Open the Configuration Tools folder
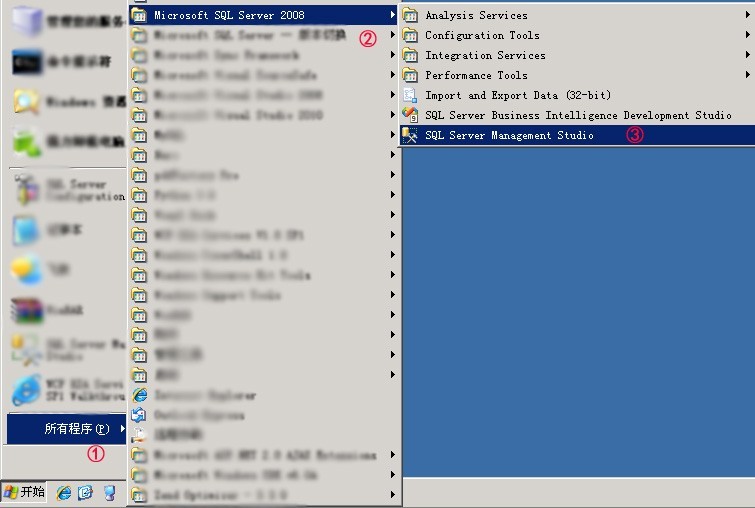Image resolution: width=755 pixels, height=508 pixels. click(x=577, y=35)
